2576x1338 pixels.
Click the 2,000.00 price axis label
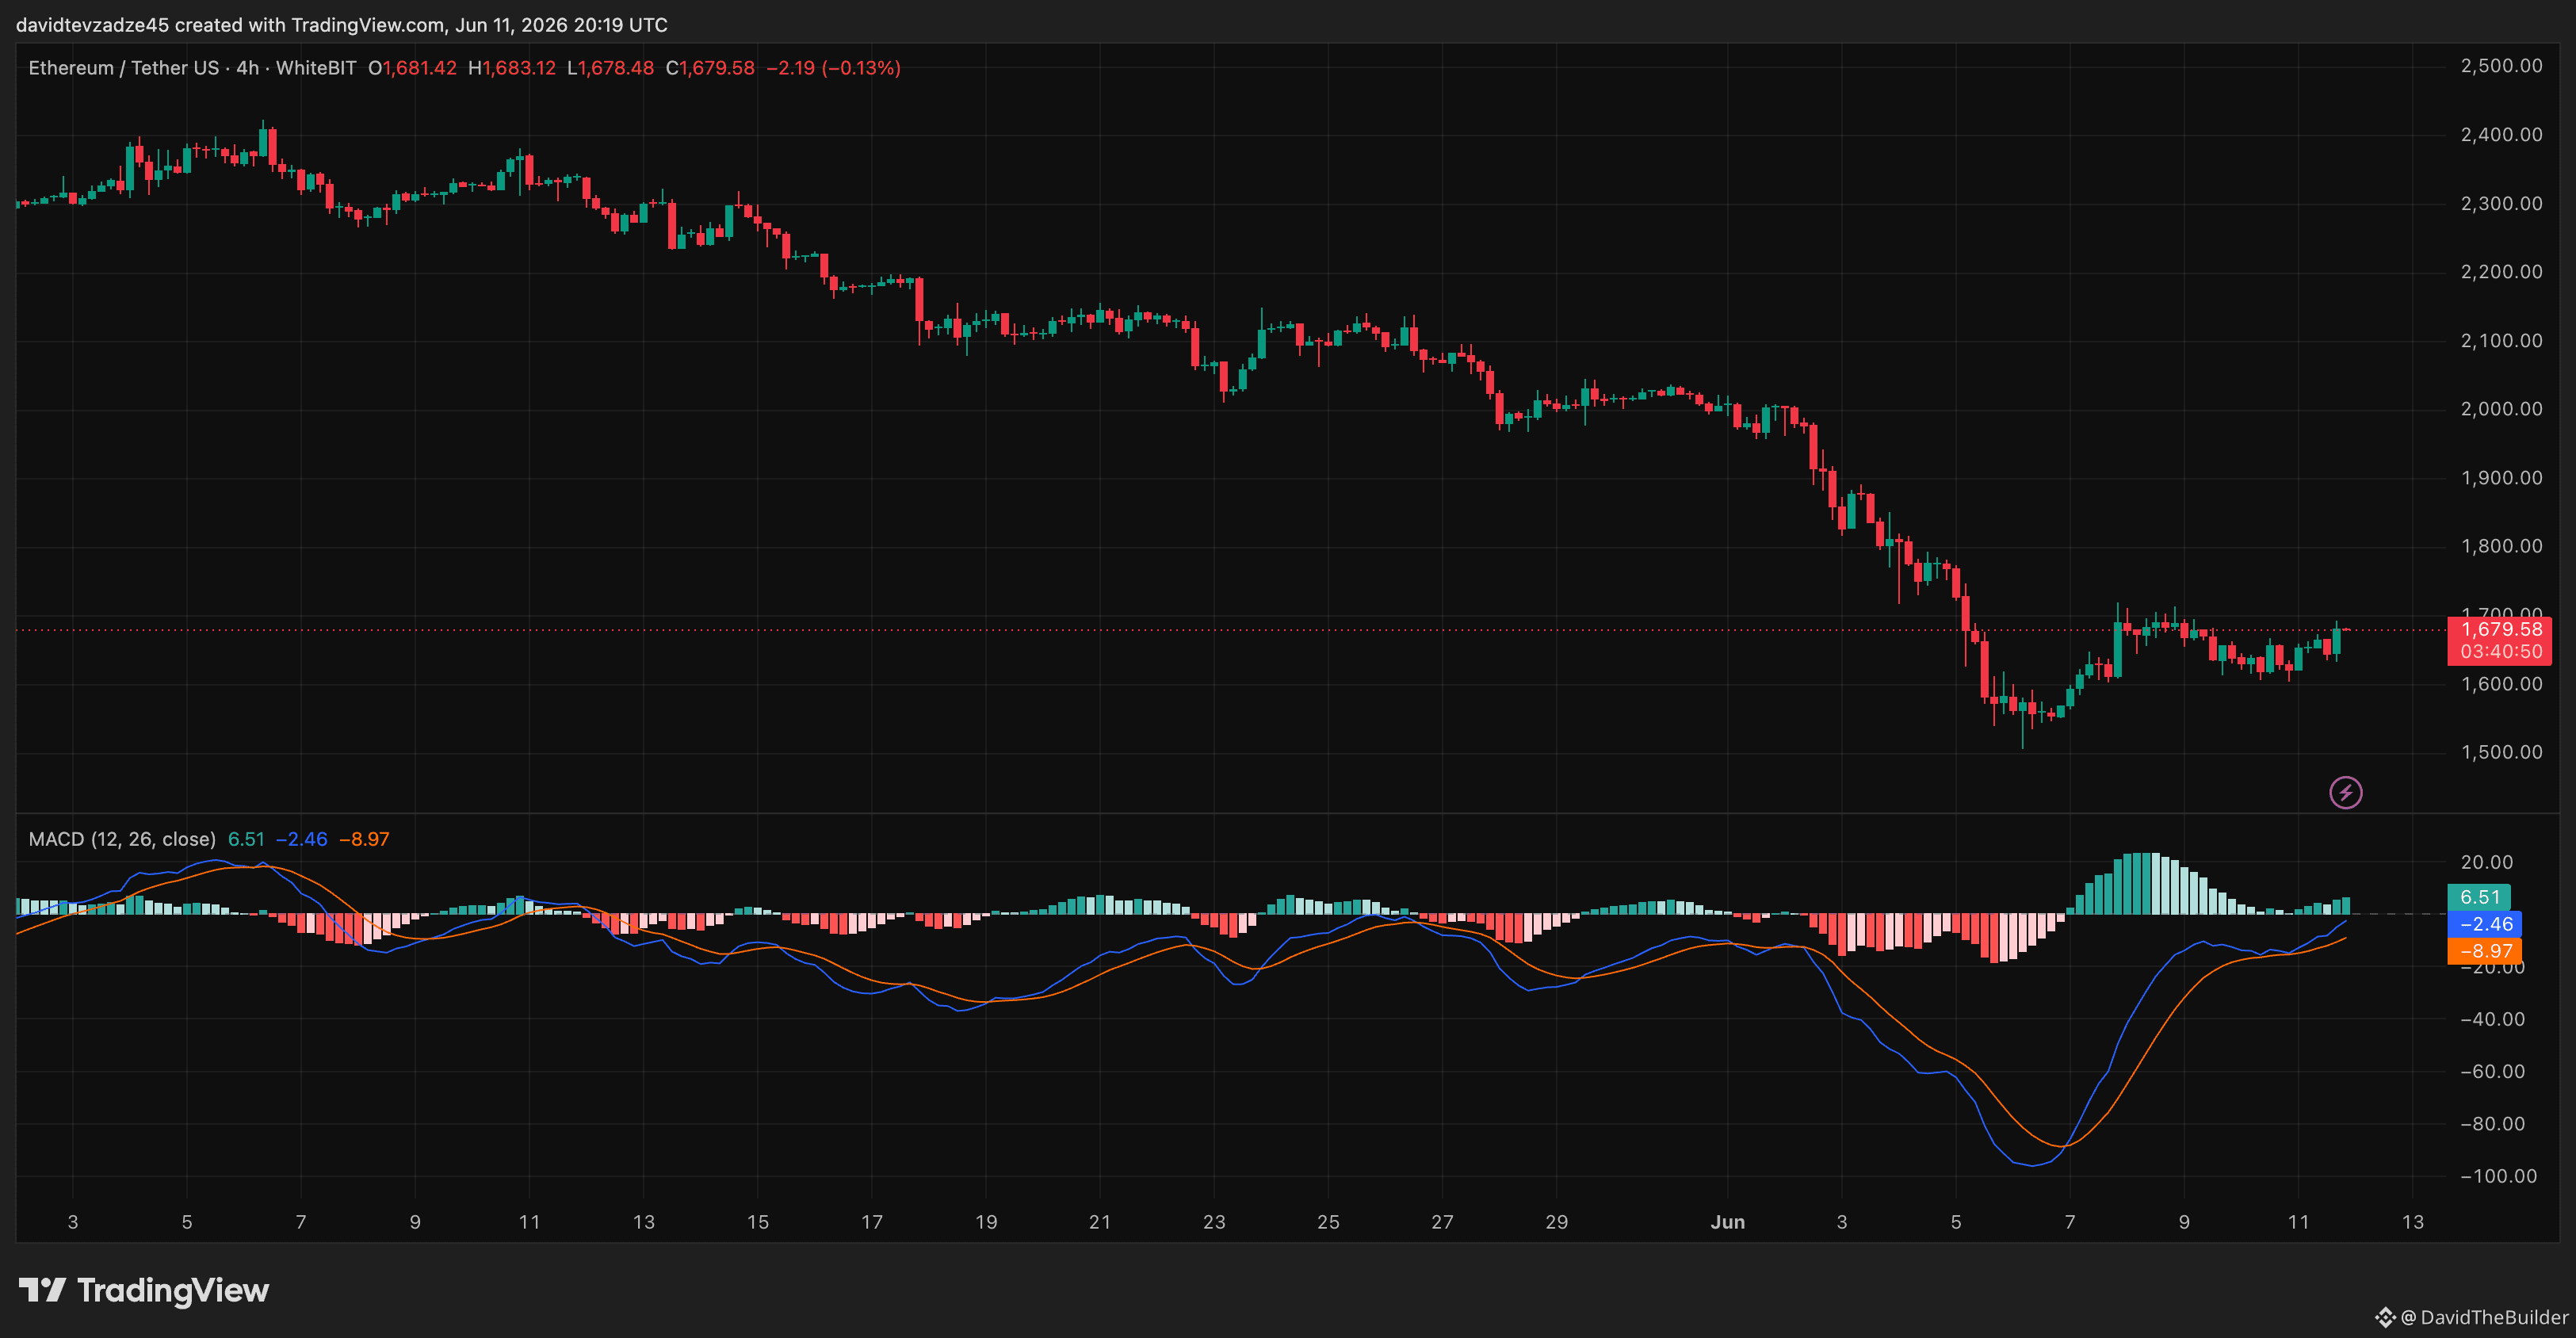(x=2501, y=409)
